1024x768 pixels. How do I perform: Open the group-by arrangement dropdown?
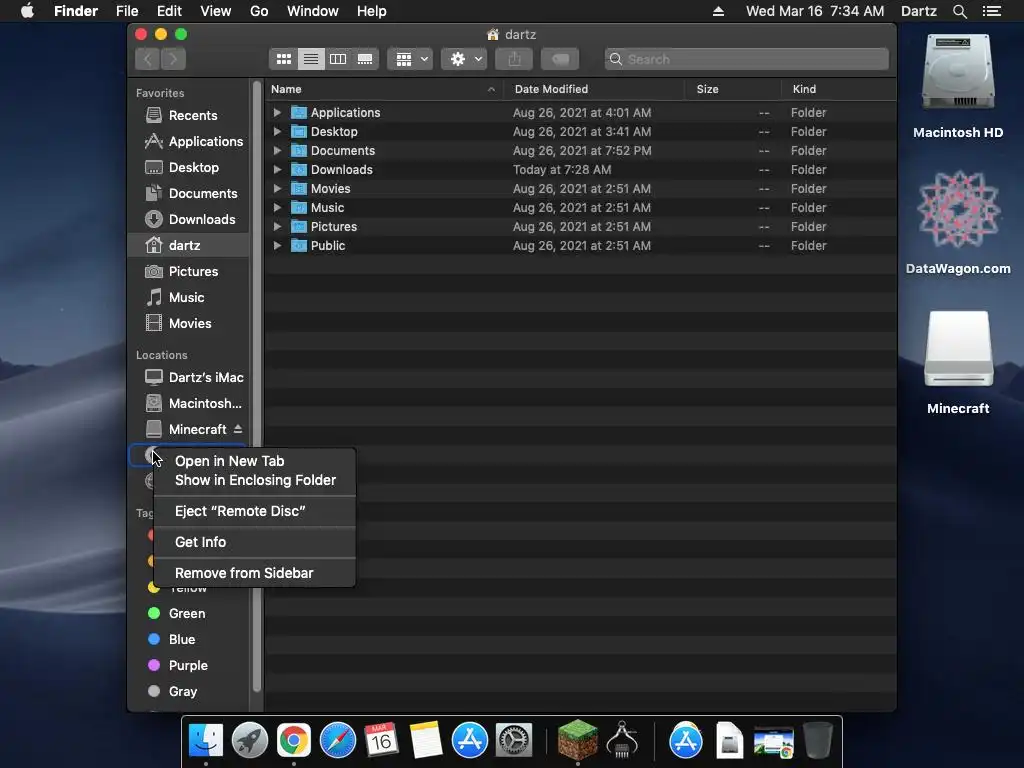pyautogui.click(x=410, y=59)
